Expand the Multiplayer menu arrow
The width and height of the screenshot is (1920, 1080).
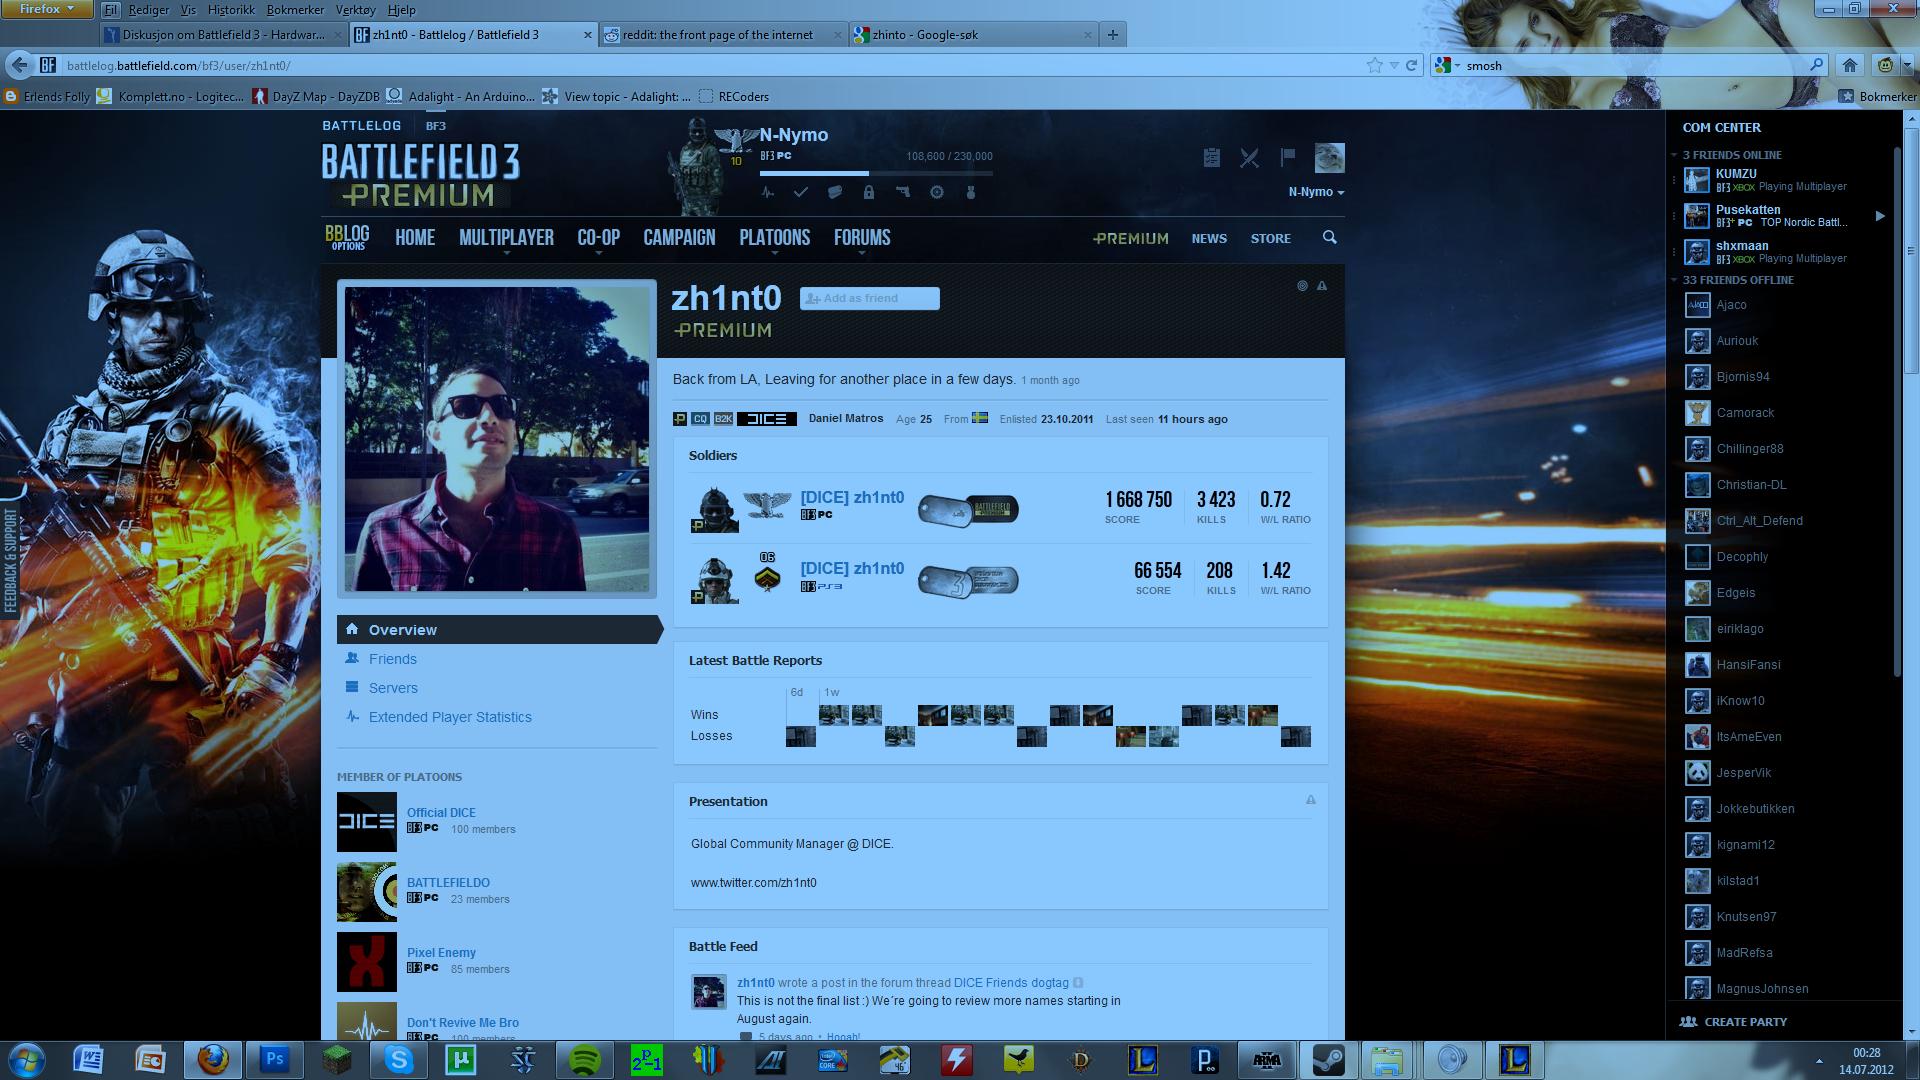click(506, 254)
